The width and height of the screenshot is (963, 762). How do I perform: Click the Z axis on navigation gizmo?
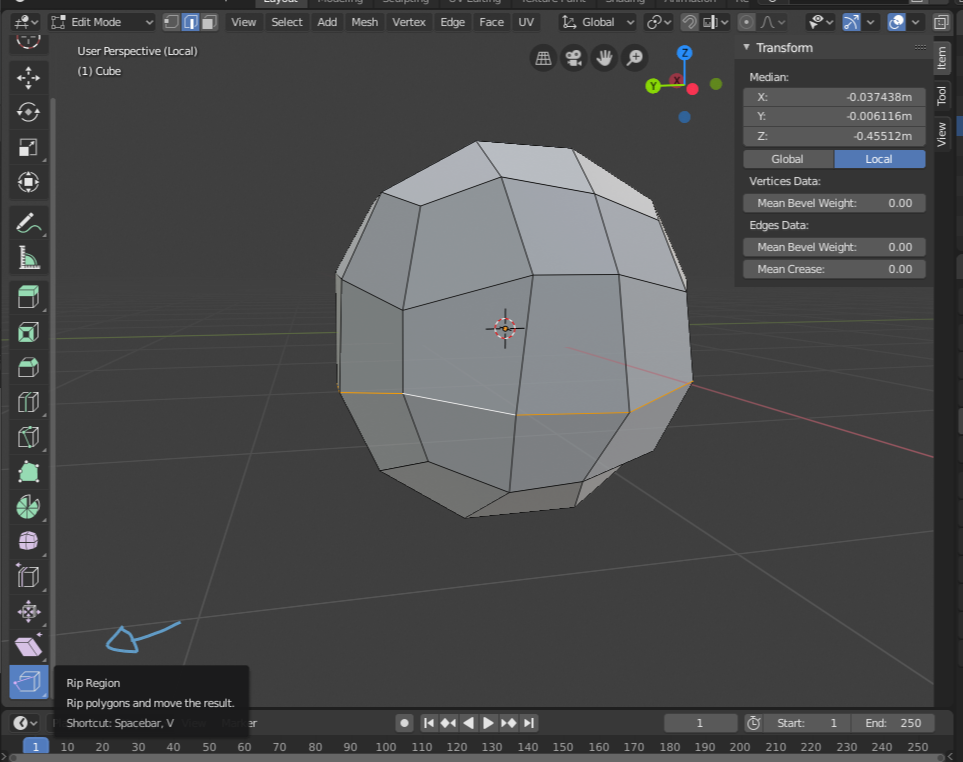(x=684, y=53)
